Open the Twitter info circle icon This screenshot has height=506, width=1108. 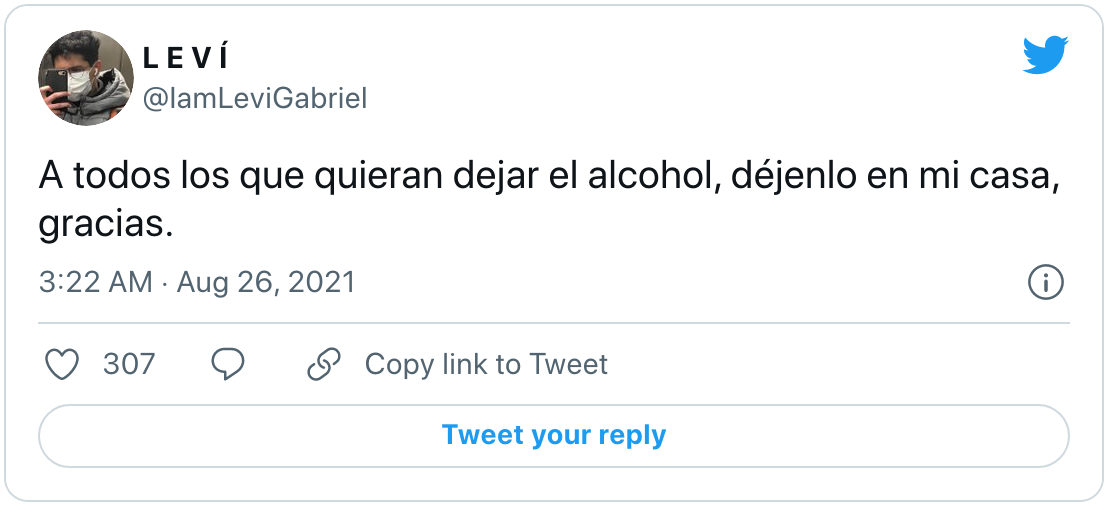[1045, 283]
